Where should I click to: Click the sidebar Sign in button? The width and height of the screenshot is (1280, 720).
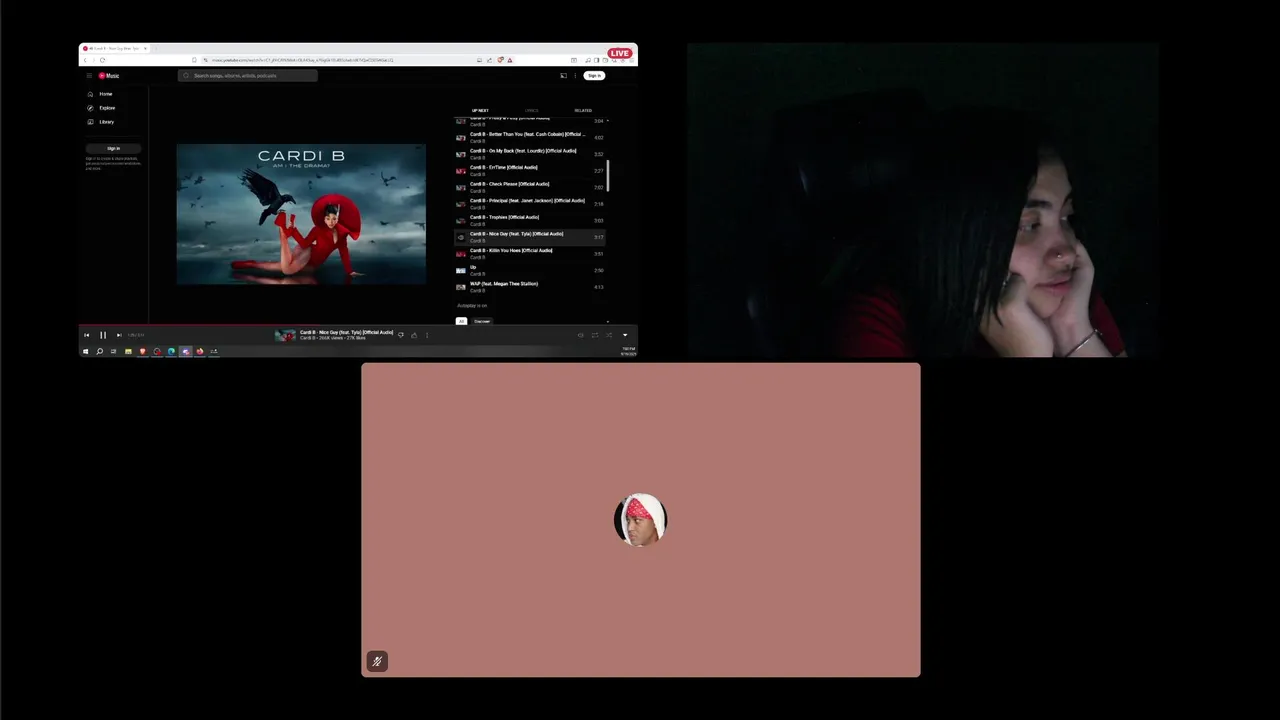[x=113, y=148]
